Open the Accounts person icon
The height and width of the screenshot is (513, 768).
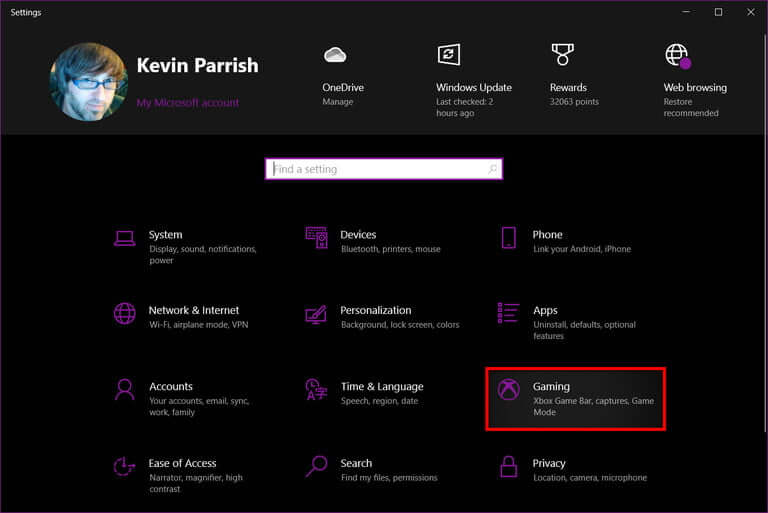[124, 390]
